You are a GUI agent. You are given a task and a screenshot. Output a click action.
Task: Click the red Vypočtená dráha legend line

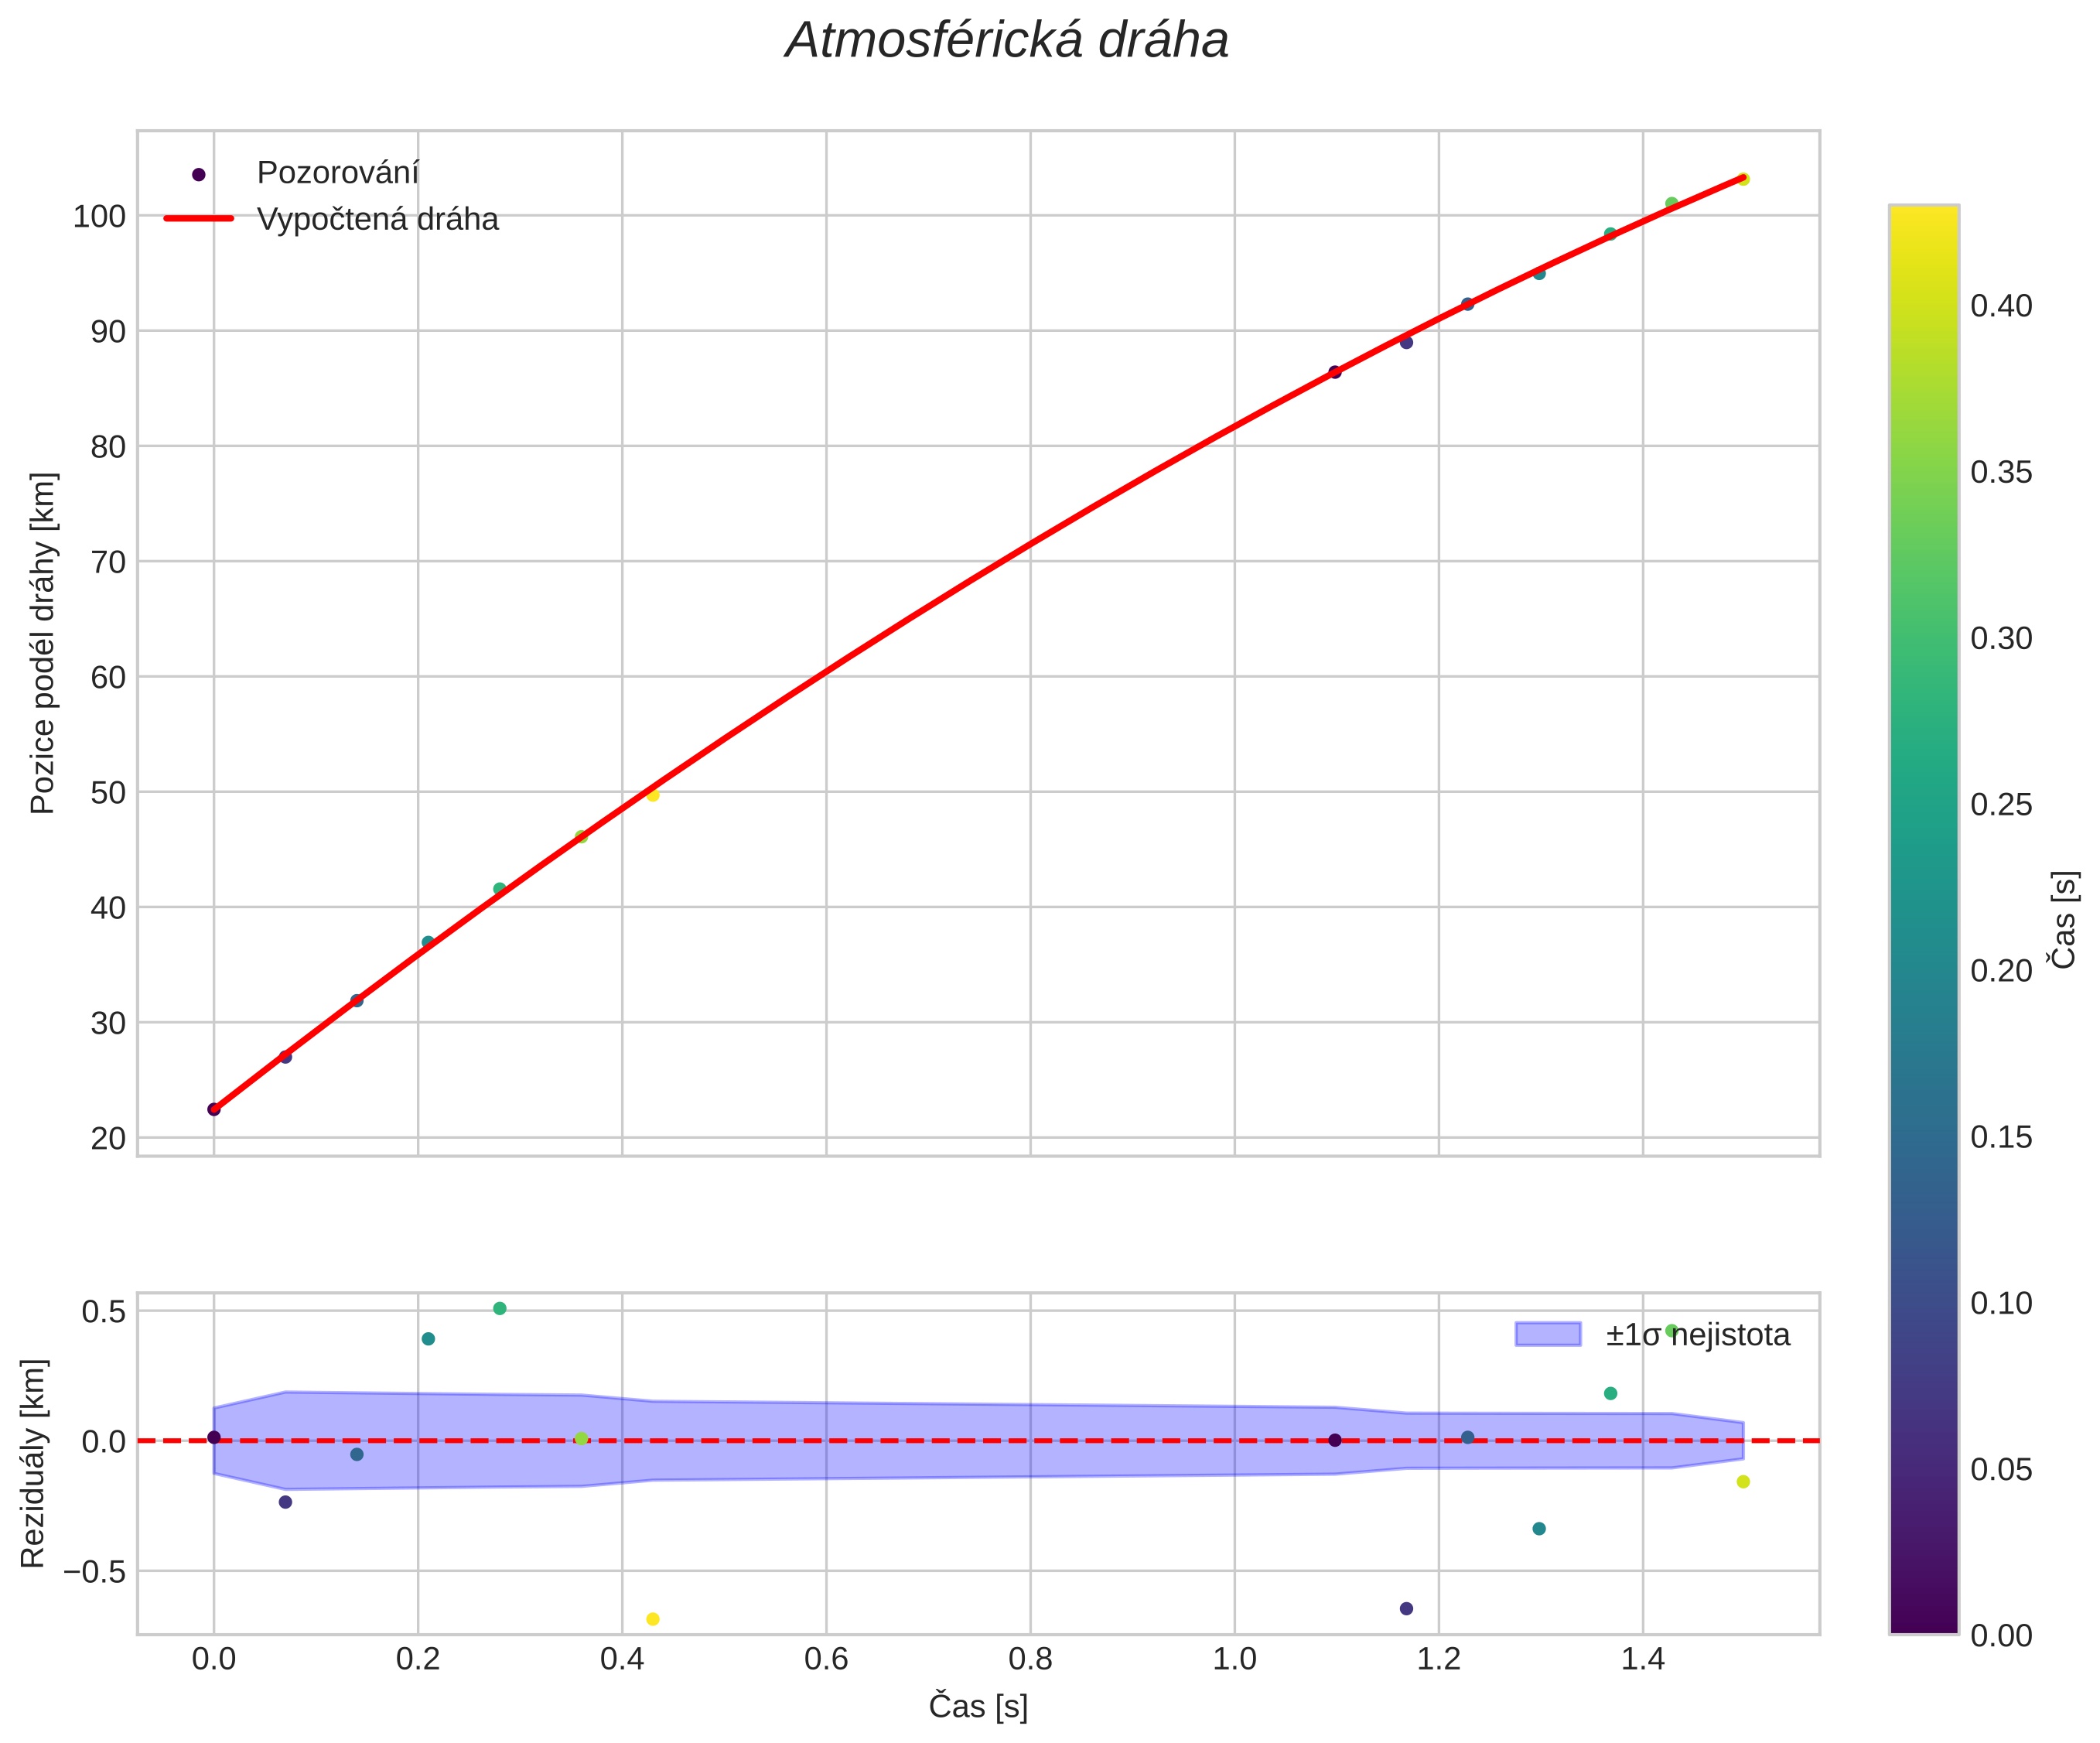click(198, 218)
